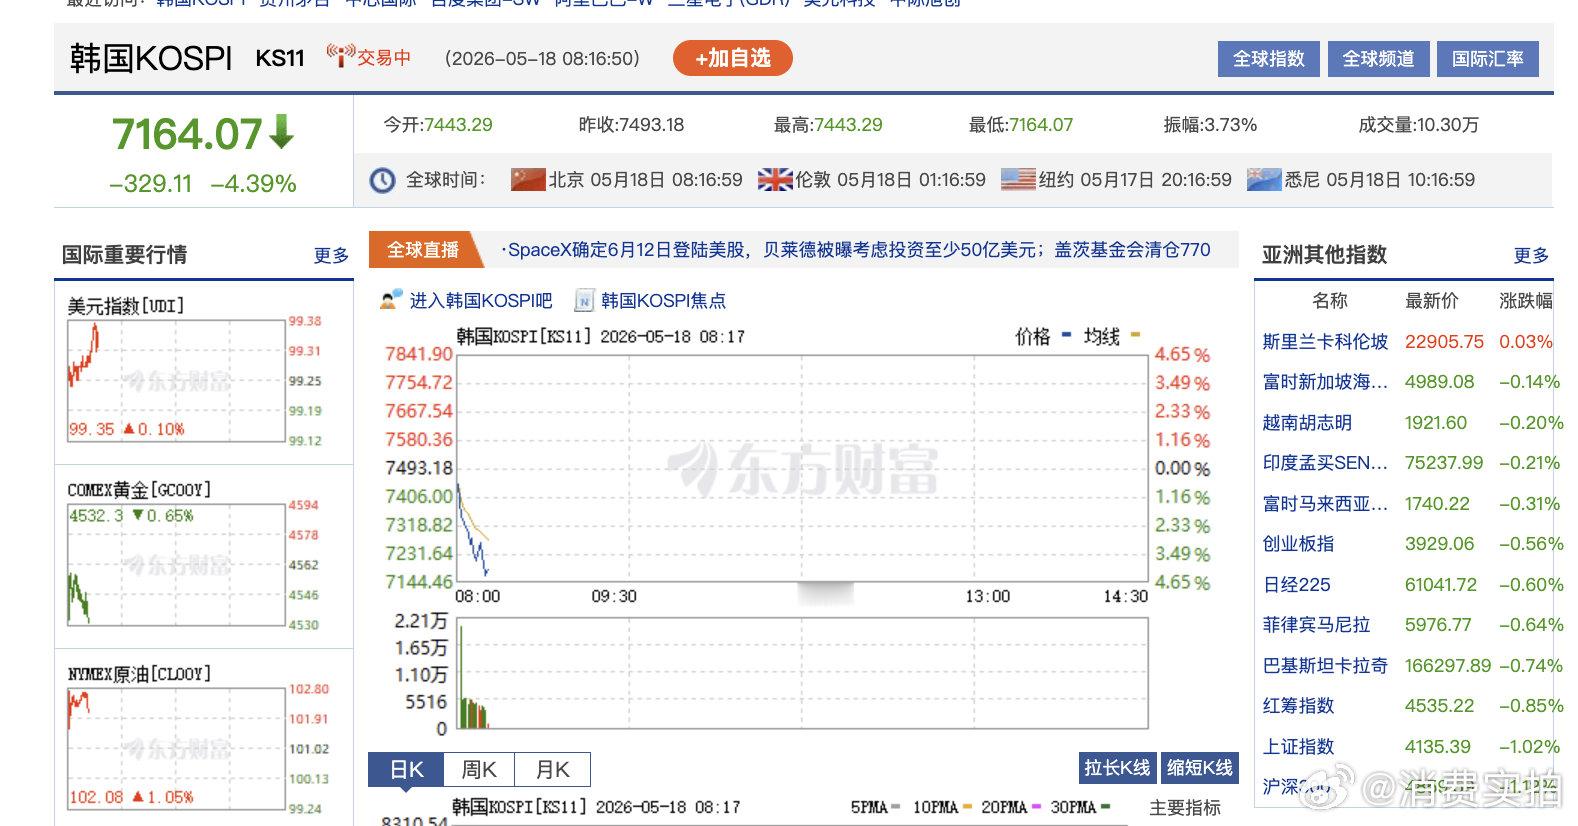Click the 价格 blue legend marker
This screenshot has width=1578, height=826.
[1066, 335]
